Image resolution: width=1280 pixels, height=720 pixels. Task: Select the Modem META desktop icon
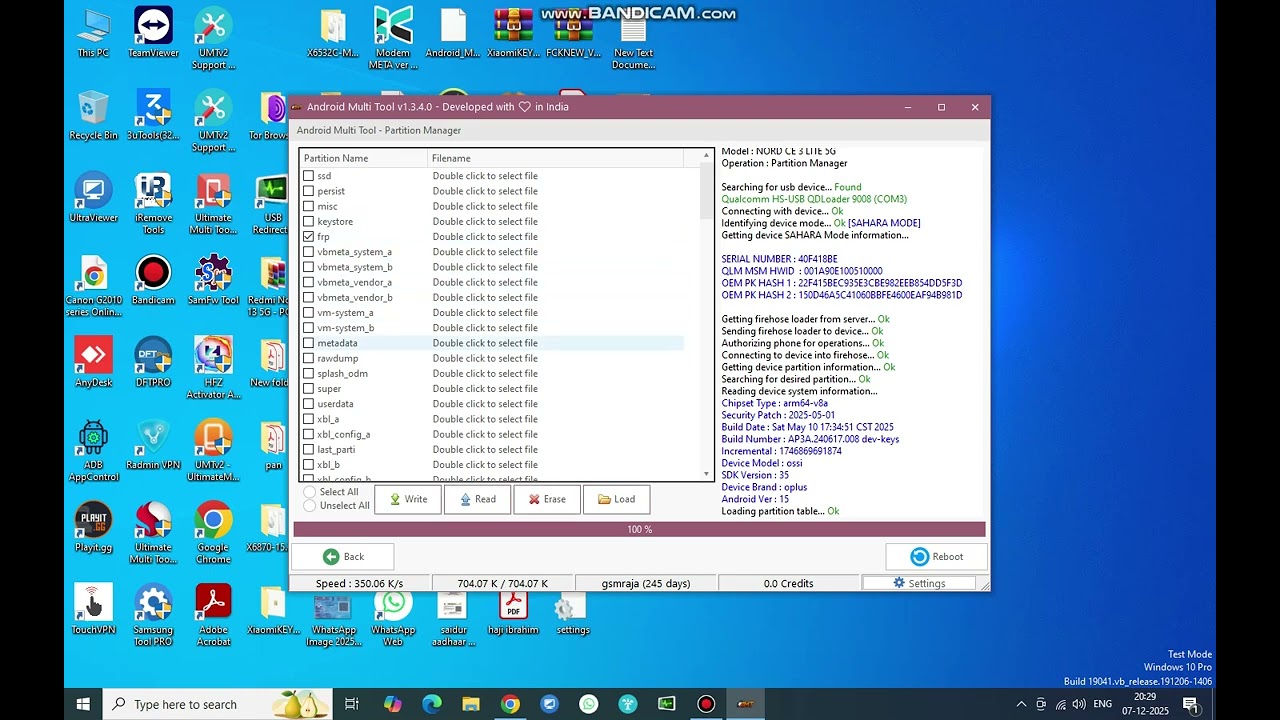pos(393,39)
